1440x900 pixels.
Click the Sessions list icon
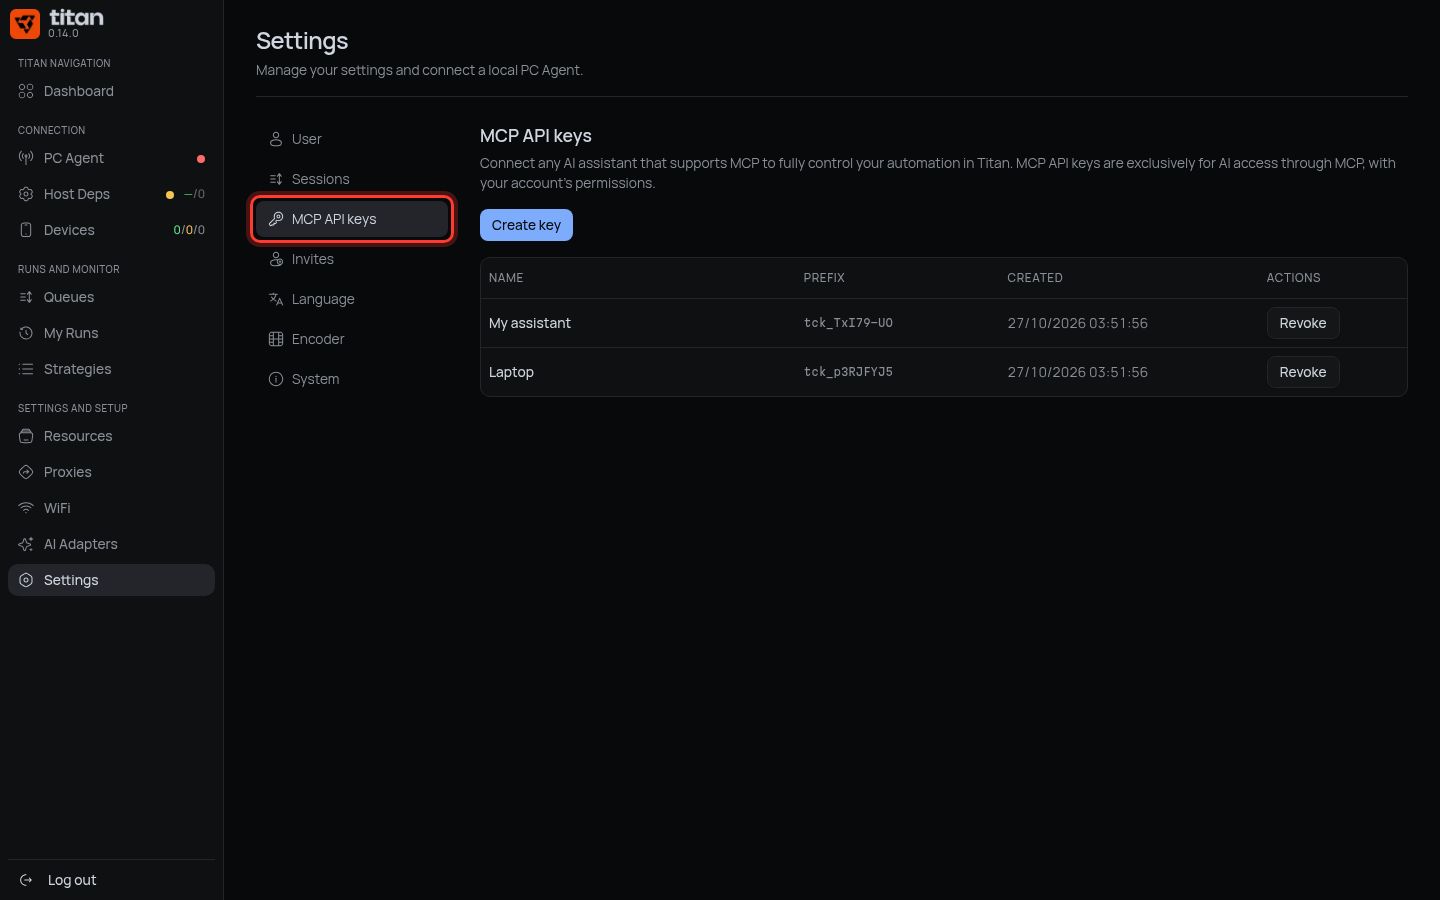276,179
